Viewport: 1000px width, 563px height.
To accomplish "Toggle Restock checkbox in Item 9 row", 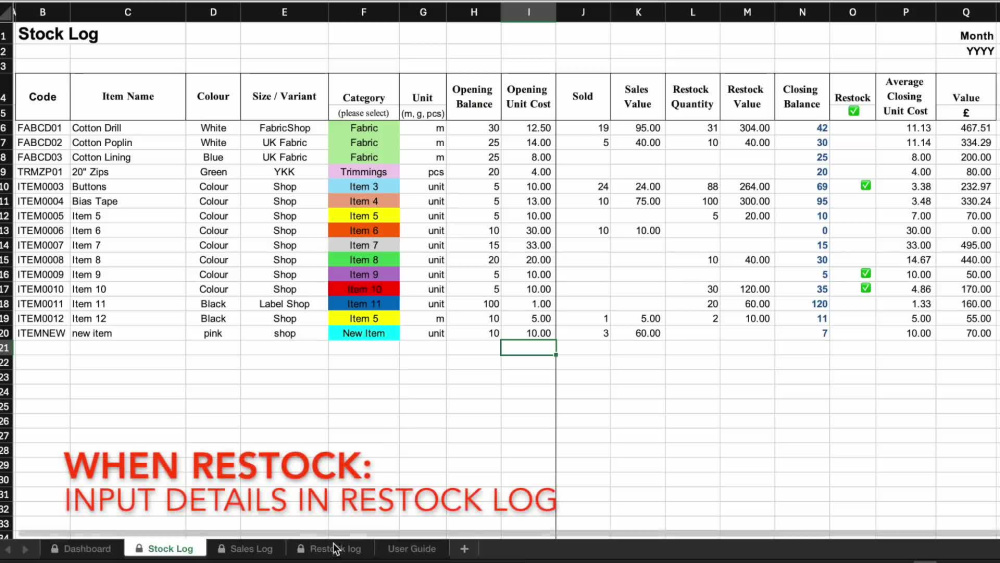I will 865,273.
